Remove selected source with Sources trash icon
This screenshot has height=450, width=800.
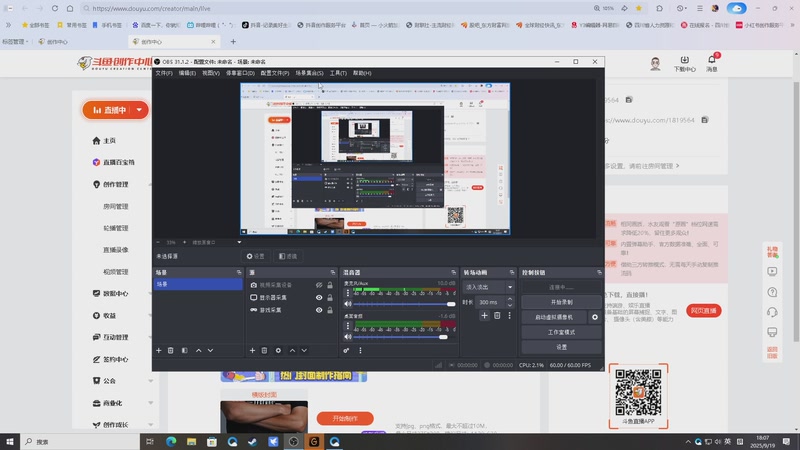(x=264, y=351)
